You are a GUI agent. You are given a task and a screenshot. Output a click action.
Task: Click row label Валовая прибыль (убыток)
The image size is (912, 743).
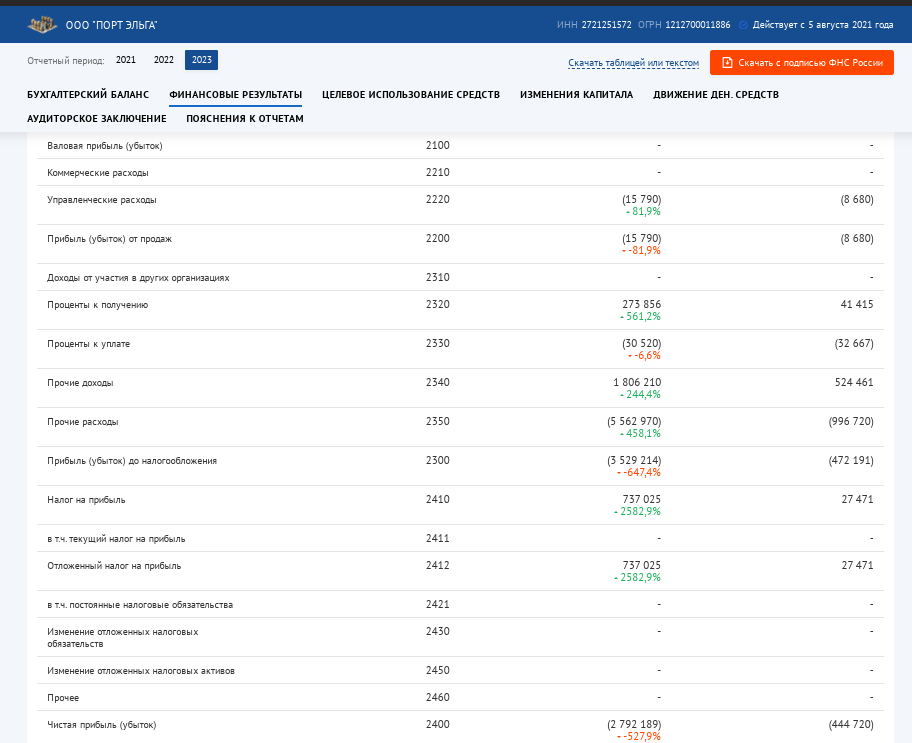(x=105, y=146)
